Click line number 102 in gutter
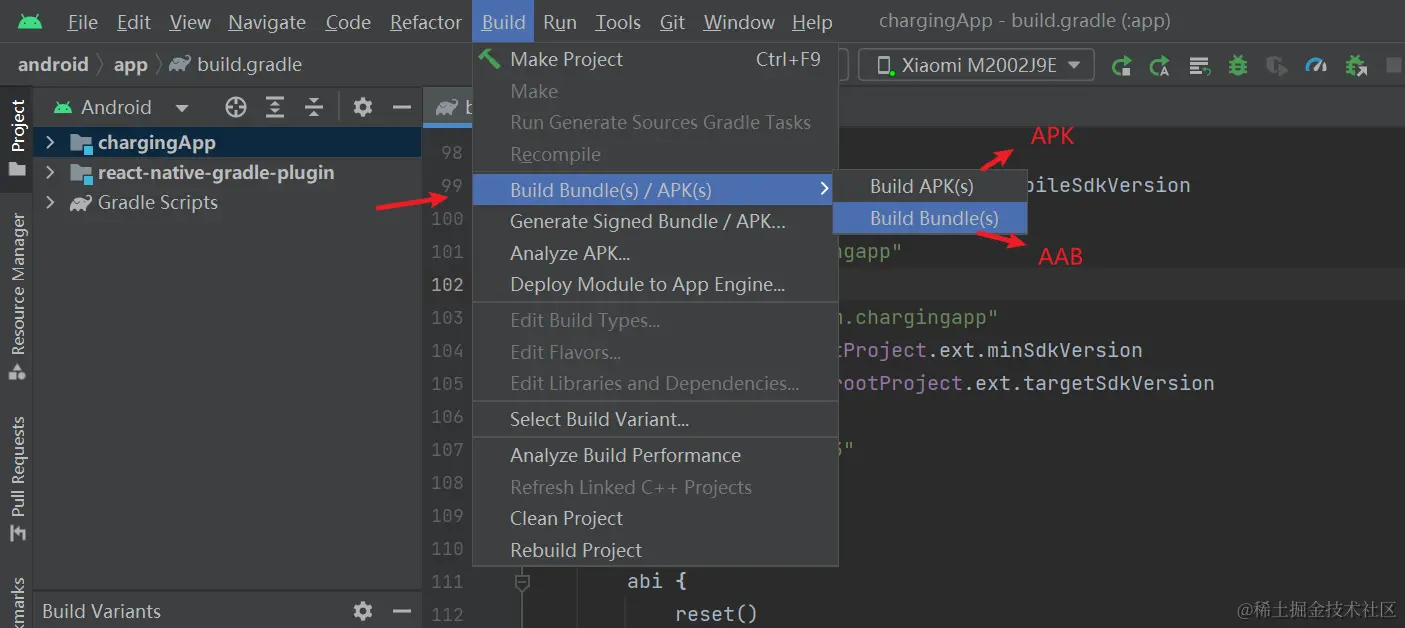The height and width of the screenshot is (628, 1405). click(447, 284)
